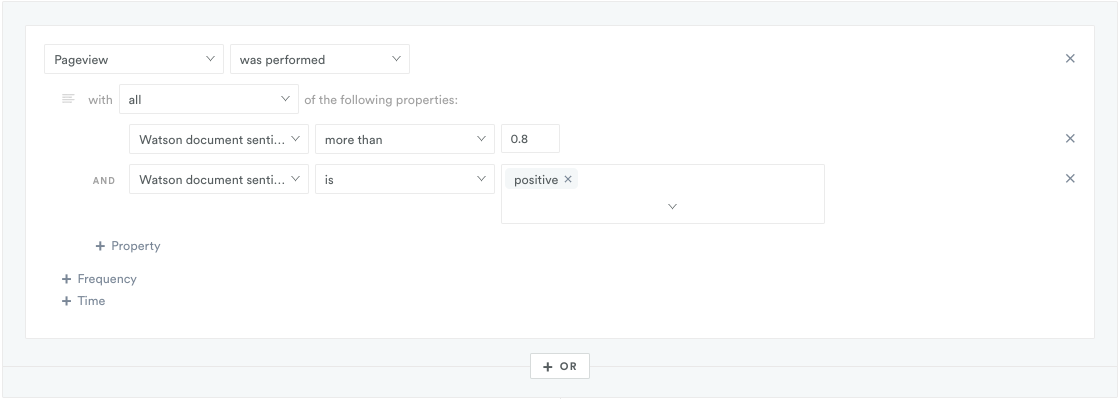Open the 'is' operator dropdown
This screenshot has width=1120, height=399.
tap(405, 179)
